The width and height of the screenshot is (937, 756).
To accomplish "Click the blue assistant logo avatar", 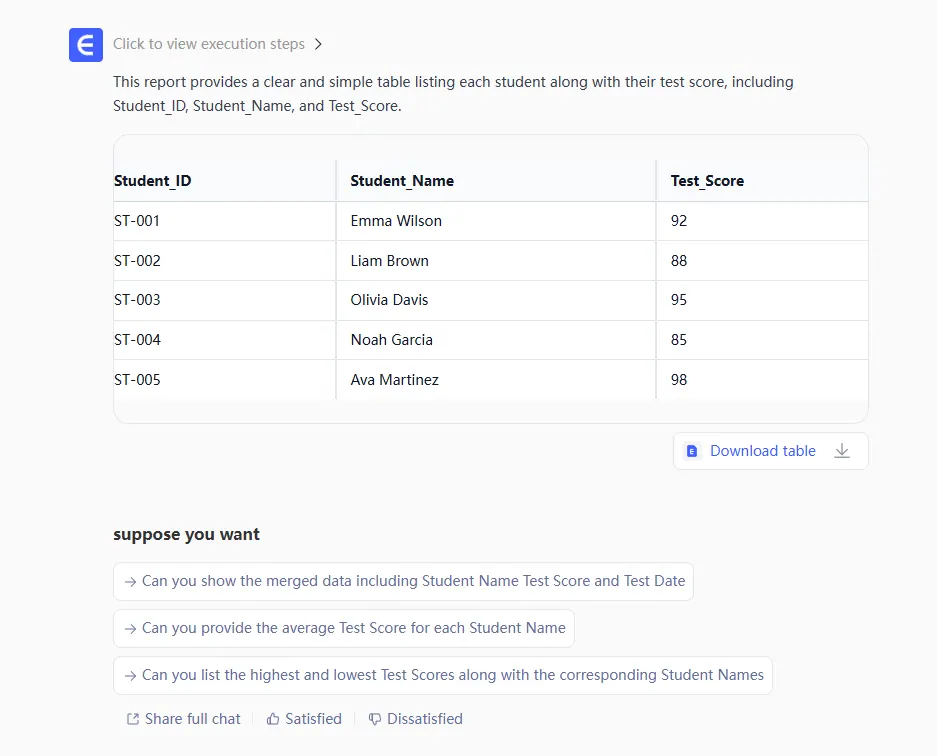I will [x=86, y=45].
